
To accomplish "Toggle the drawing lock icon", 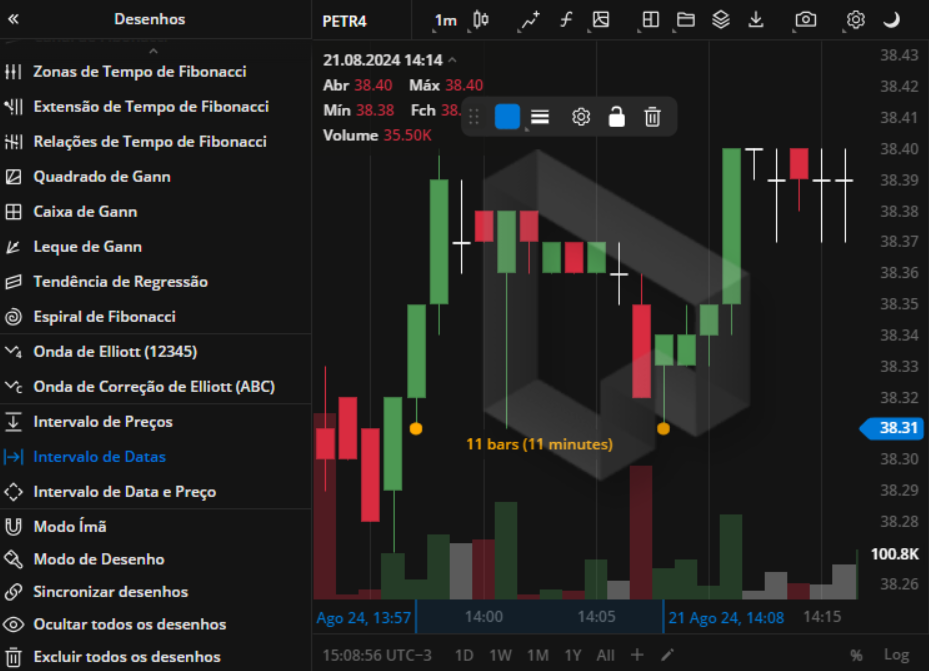I will pos(616,117).
